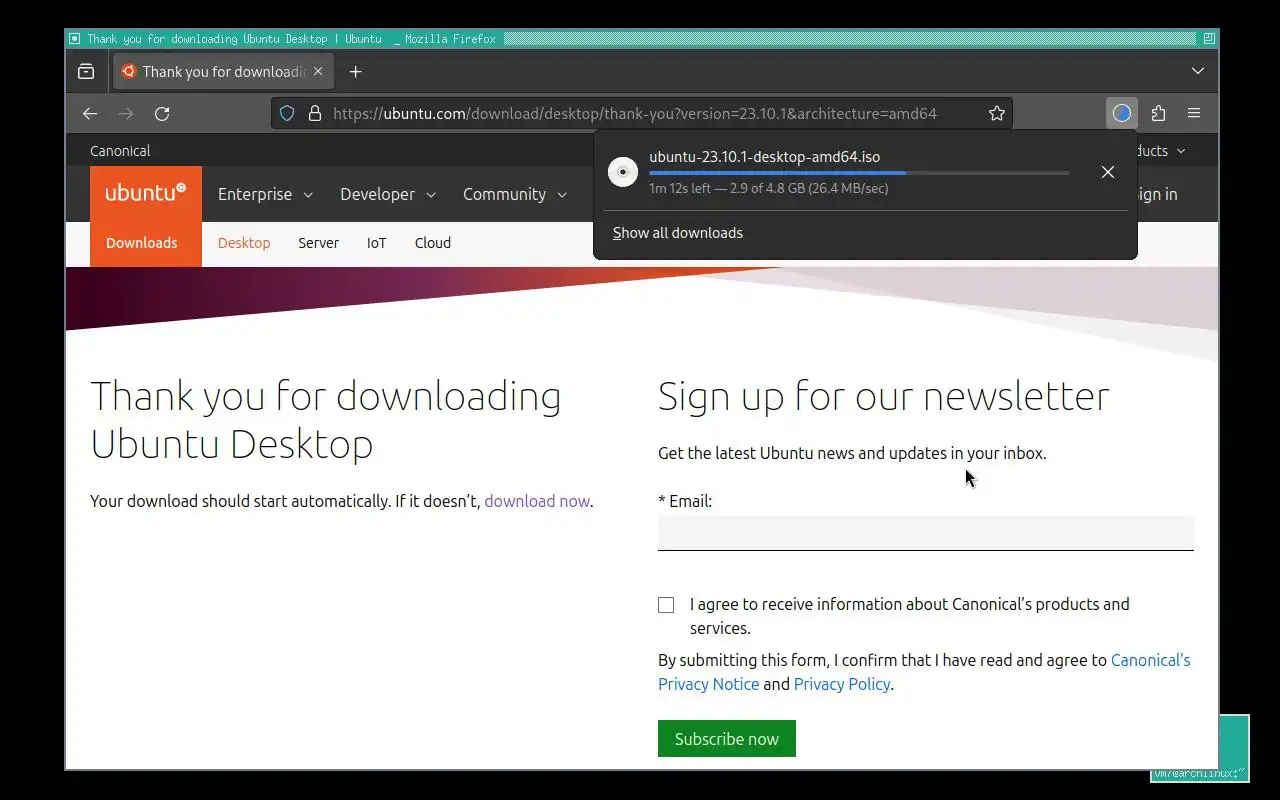Click the Subscribe now button
This screenshot has width=1280, height=800.
click(x=727, y=739)
